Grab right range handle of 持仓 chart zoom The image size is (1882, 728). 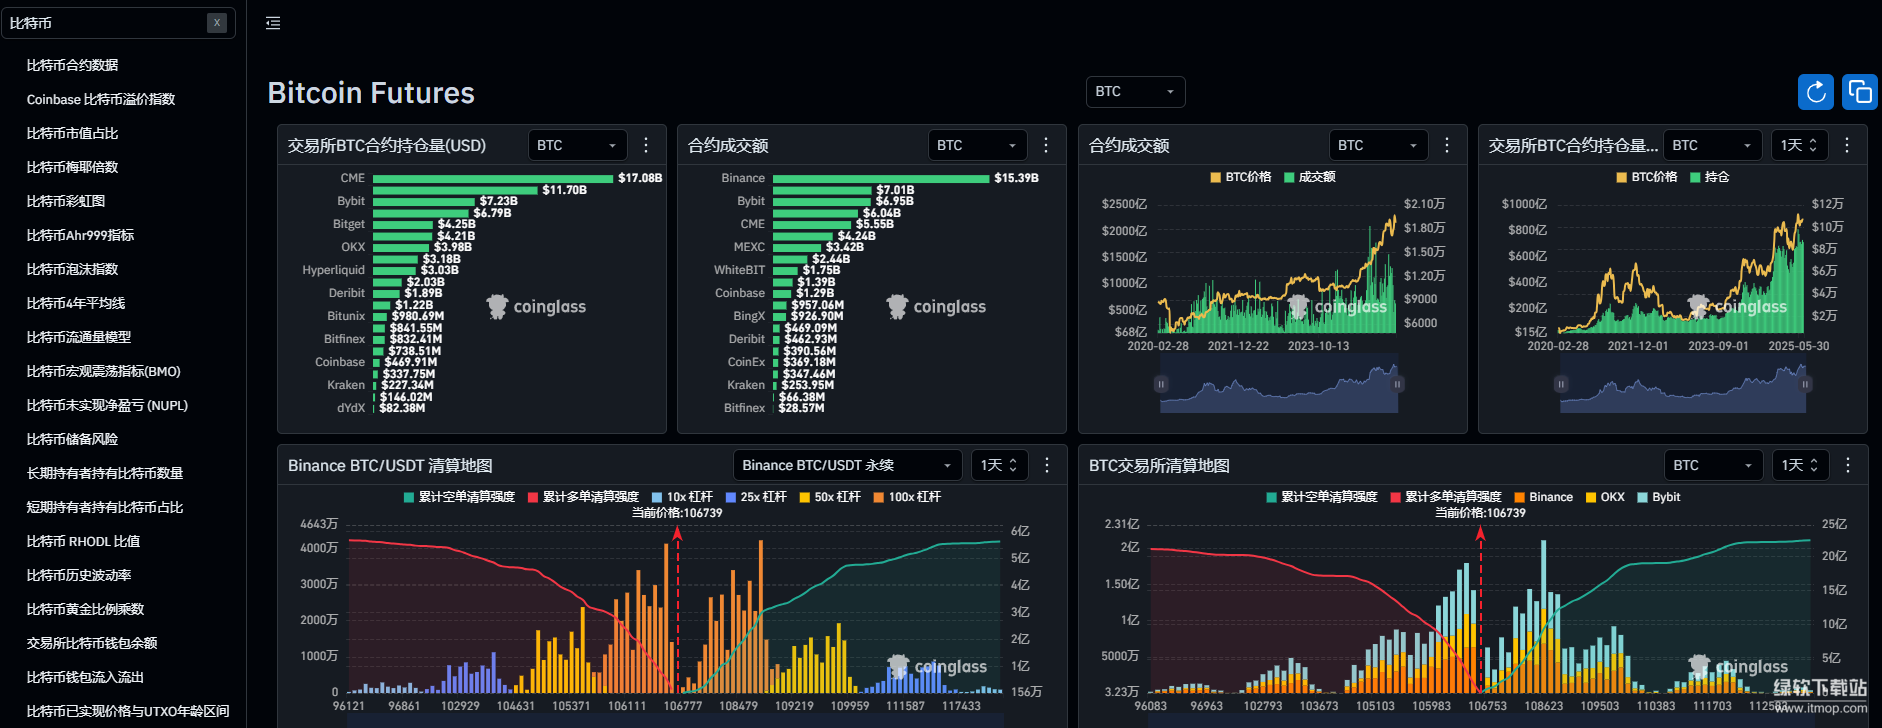(1805, 384)
